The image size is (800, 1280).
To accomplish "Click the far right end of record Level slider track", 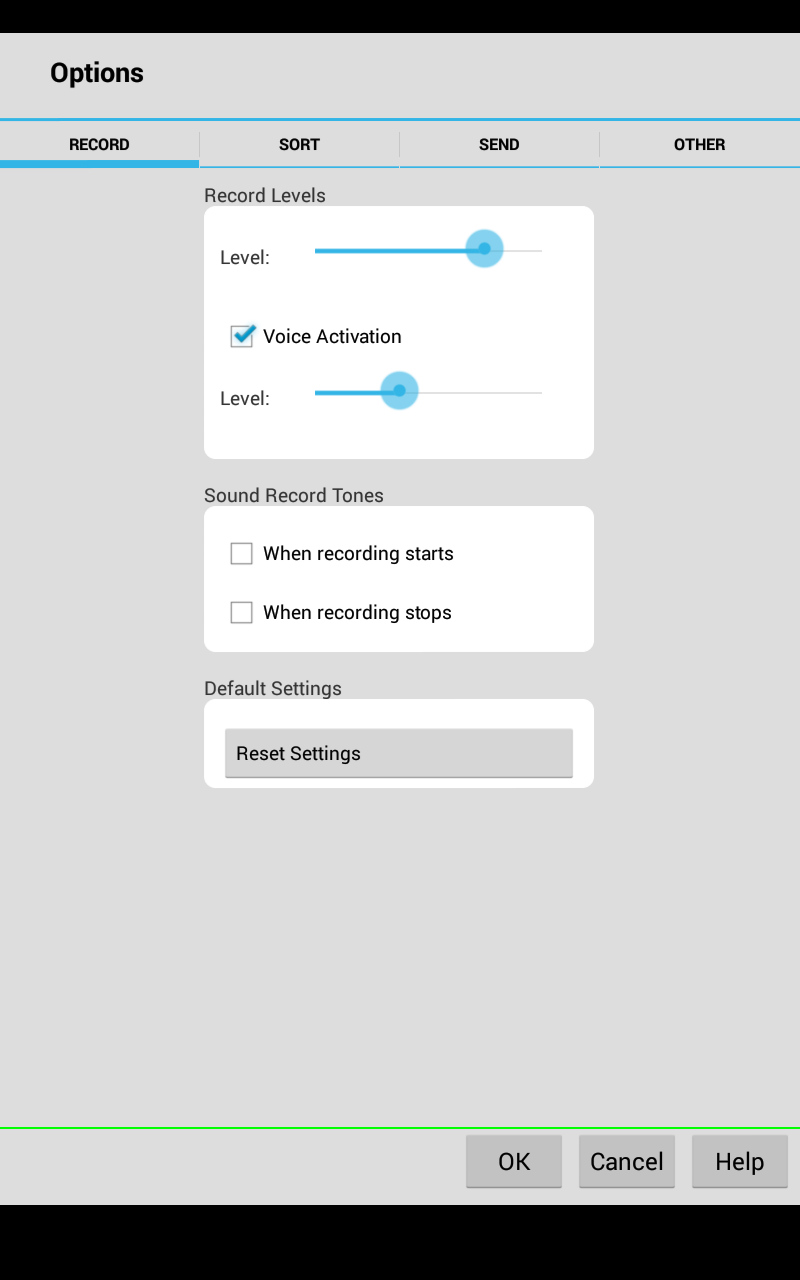I will 539,250.
